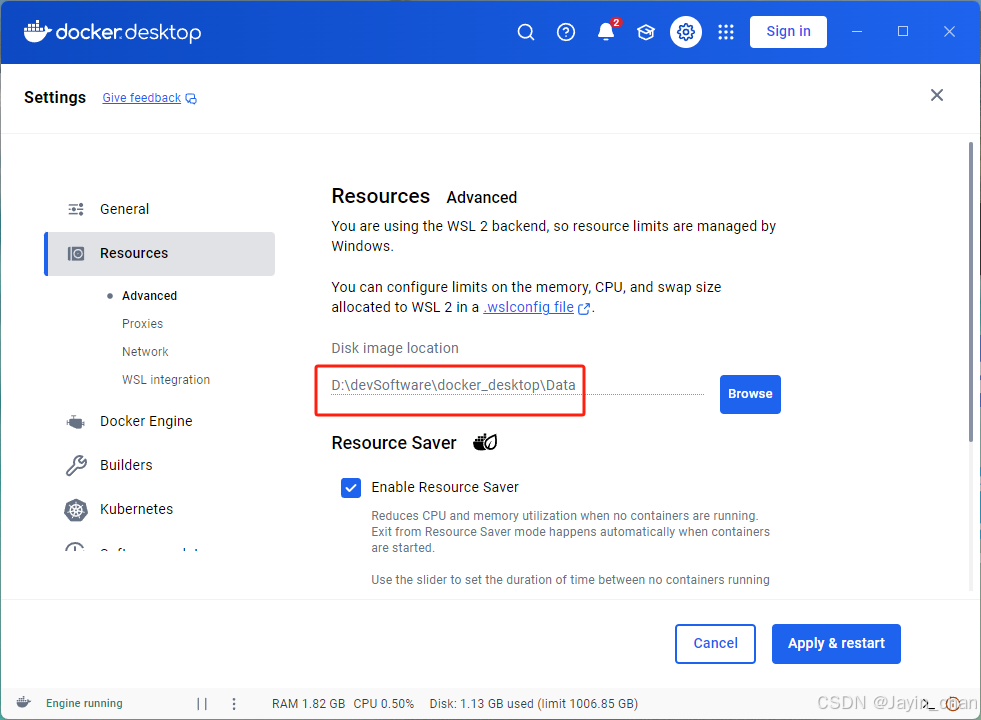Open the apps grid icon

click(x=726, y=32)
